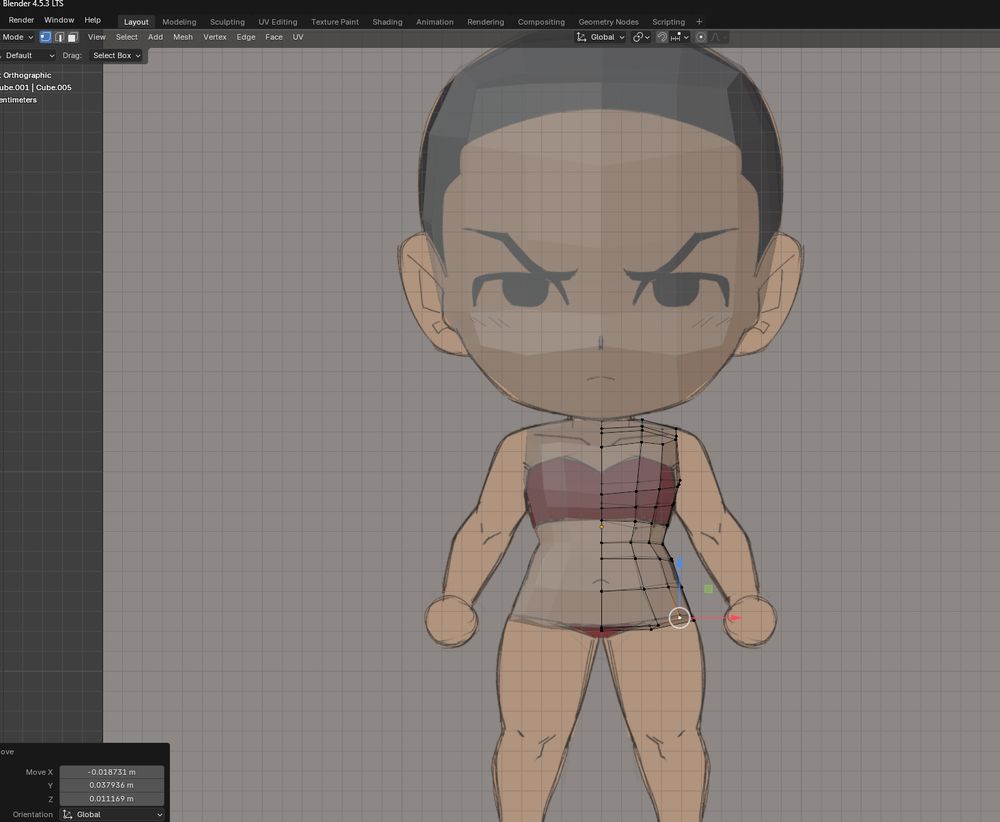The height and width of the screenshot is (822, 1000).
Task: Open the Face menu
Action: pos(274,37)
